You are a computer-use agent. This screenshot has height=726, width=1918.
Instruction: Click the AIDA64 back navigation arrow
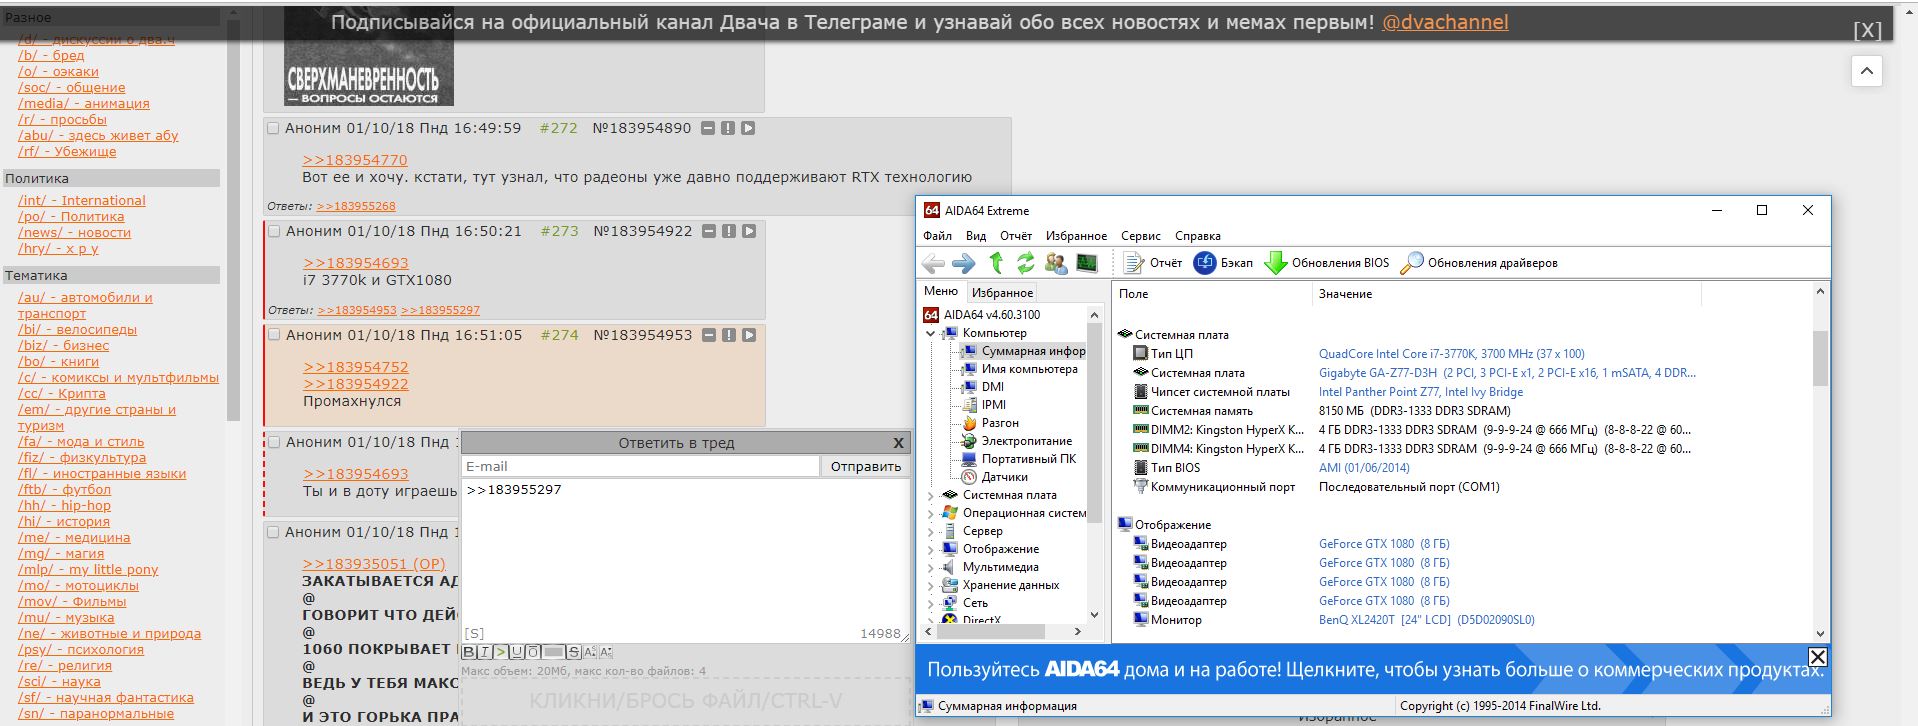pyautogui.click(x=933, y=263)
